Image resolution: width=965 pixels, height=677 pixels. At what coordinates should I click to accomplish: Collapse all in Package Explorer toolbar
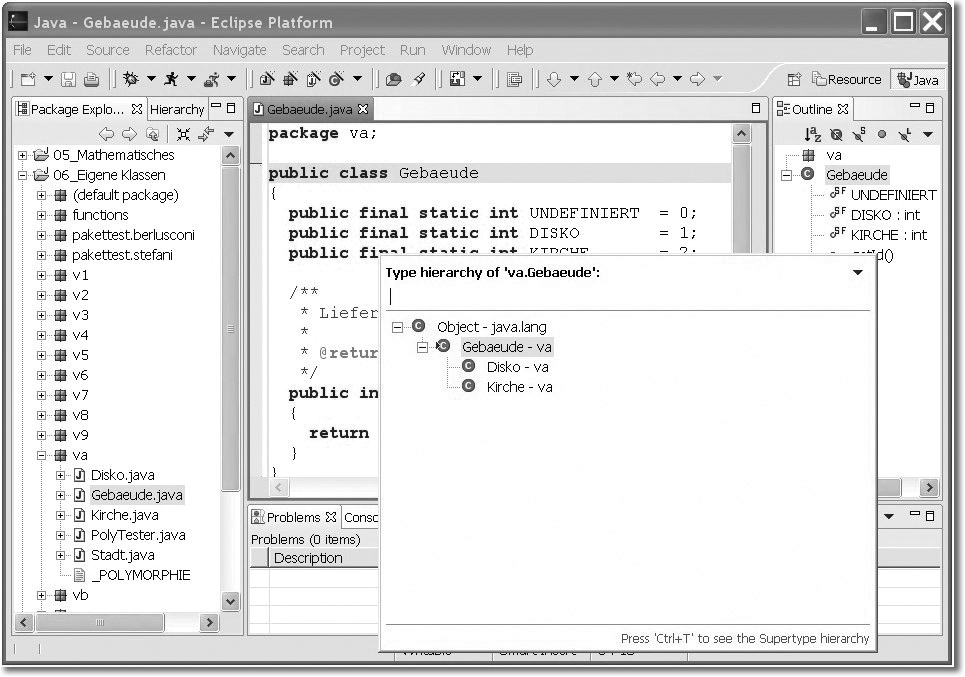(x=183, y=134)
